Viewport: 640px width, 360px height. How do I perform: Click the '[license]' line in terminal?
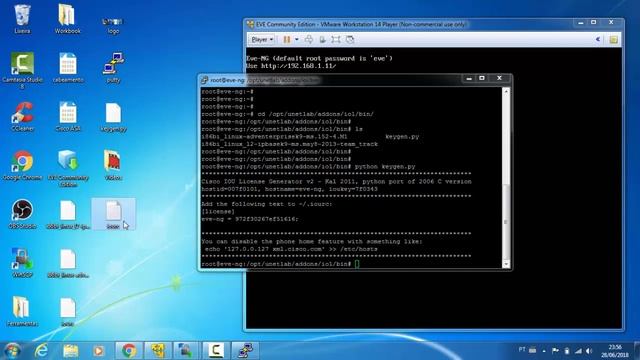pos(218,211)
